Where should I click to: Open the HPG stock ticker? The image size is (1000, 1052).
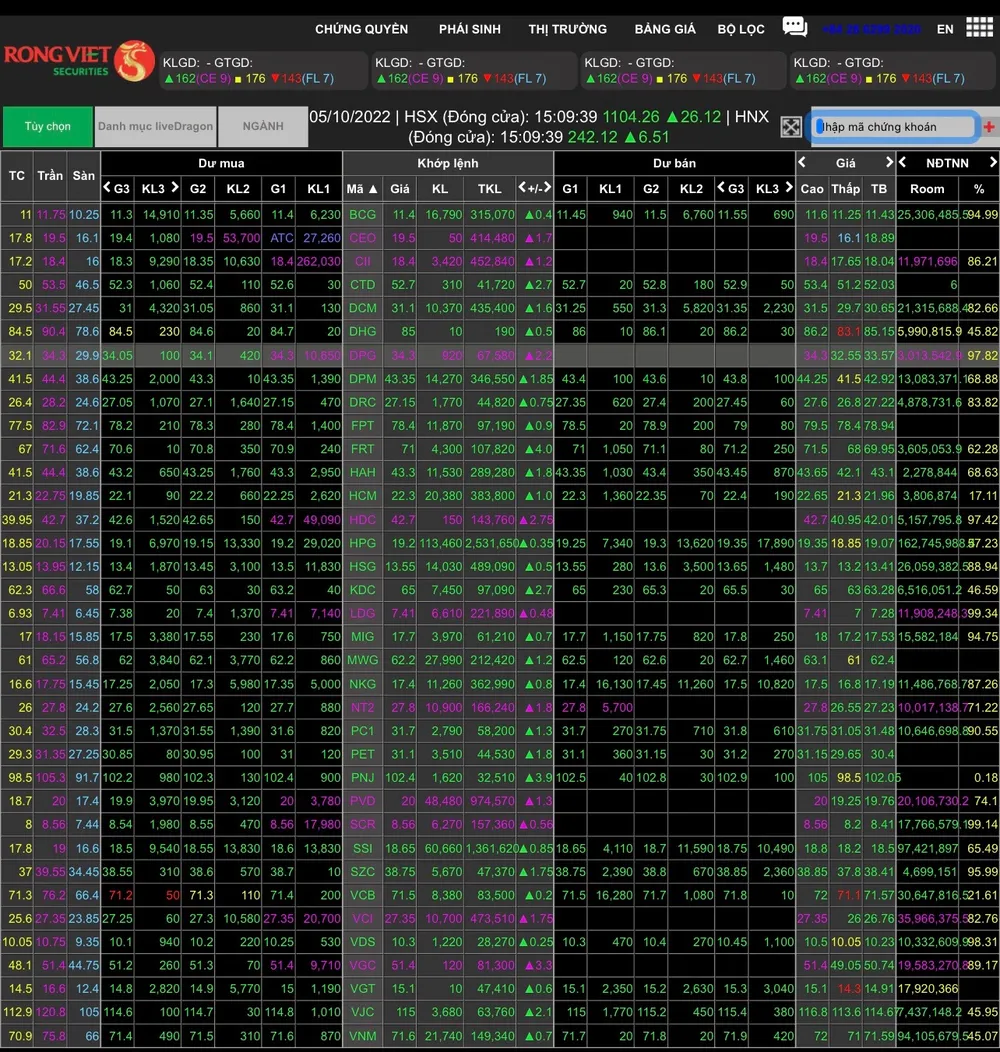click(362, 543)
